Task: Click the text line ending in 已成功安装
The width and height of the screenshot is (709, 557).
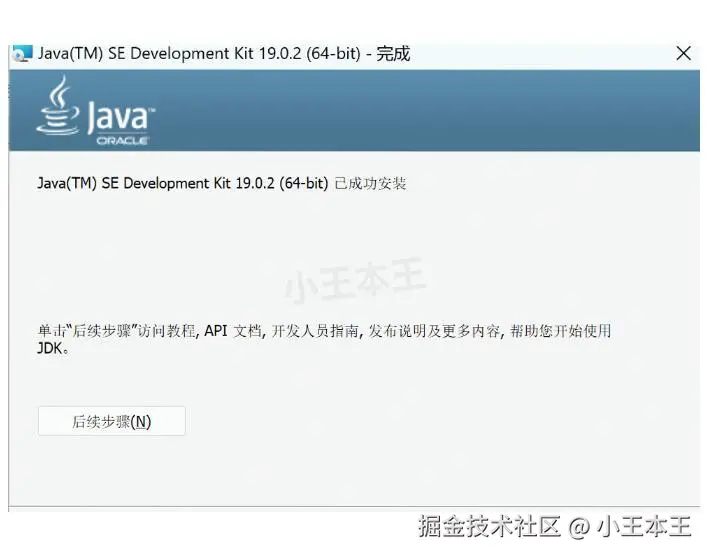Action: coord(222,183)
